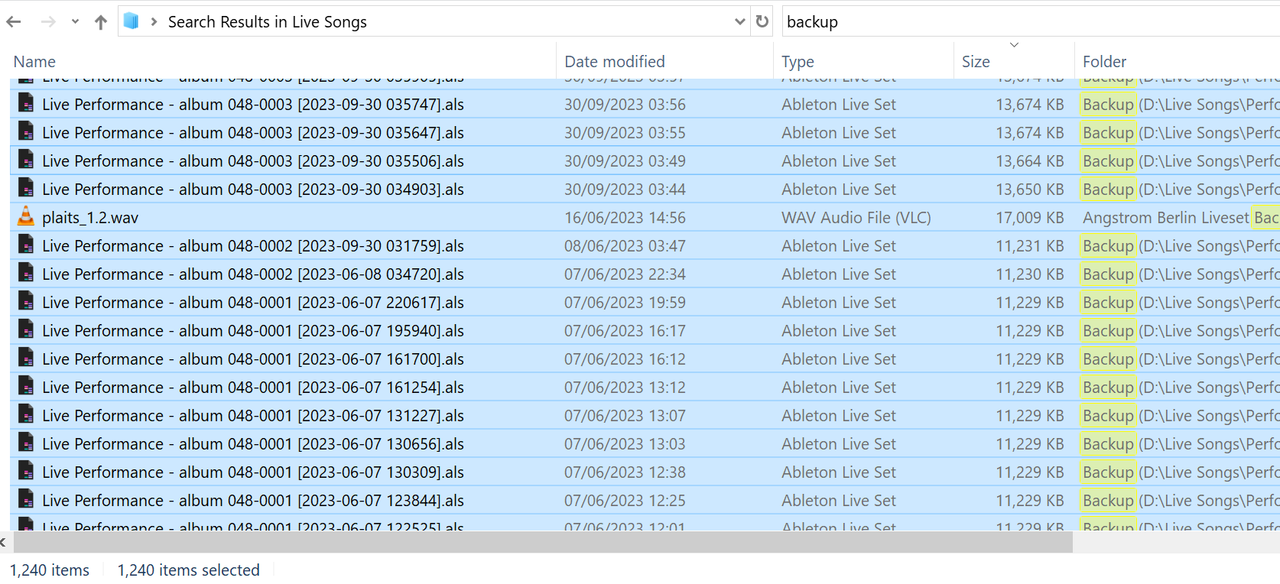Expand the address bar breadcrumb chevron

click(x=154, y=21)
